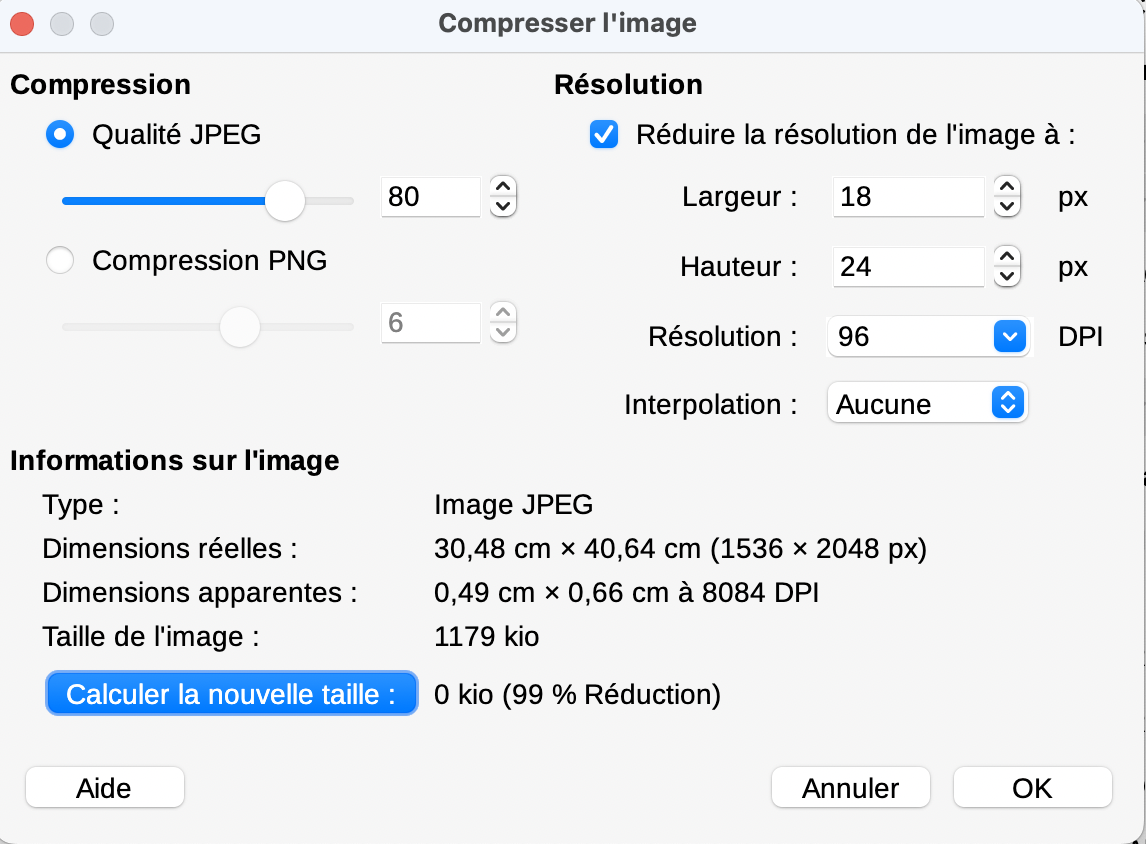Confirm with the OK button

(x=1033, y=788)
